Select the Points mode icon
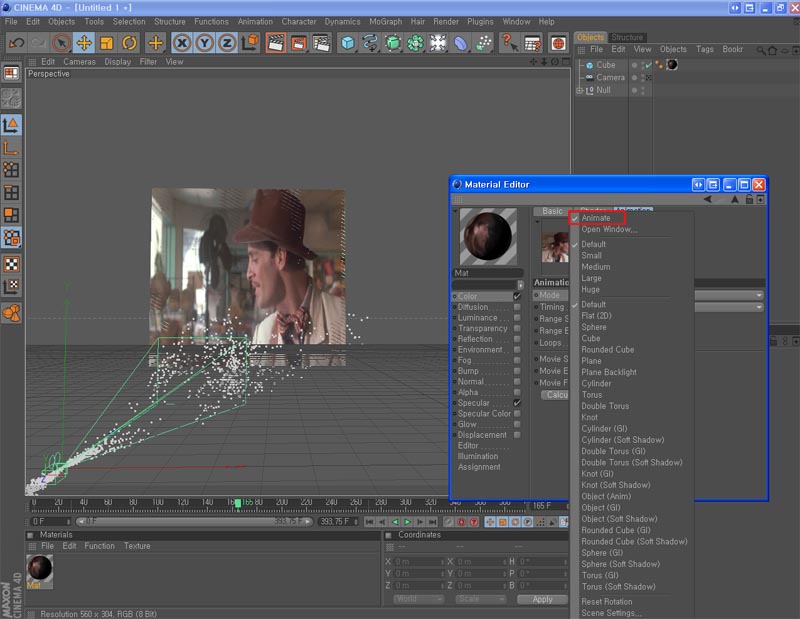The height and width of the screenshot is (619, 800). [x=11, y=170]
